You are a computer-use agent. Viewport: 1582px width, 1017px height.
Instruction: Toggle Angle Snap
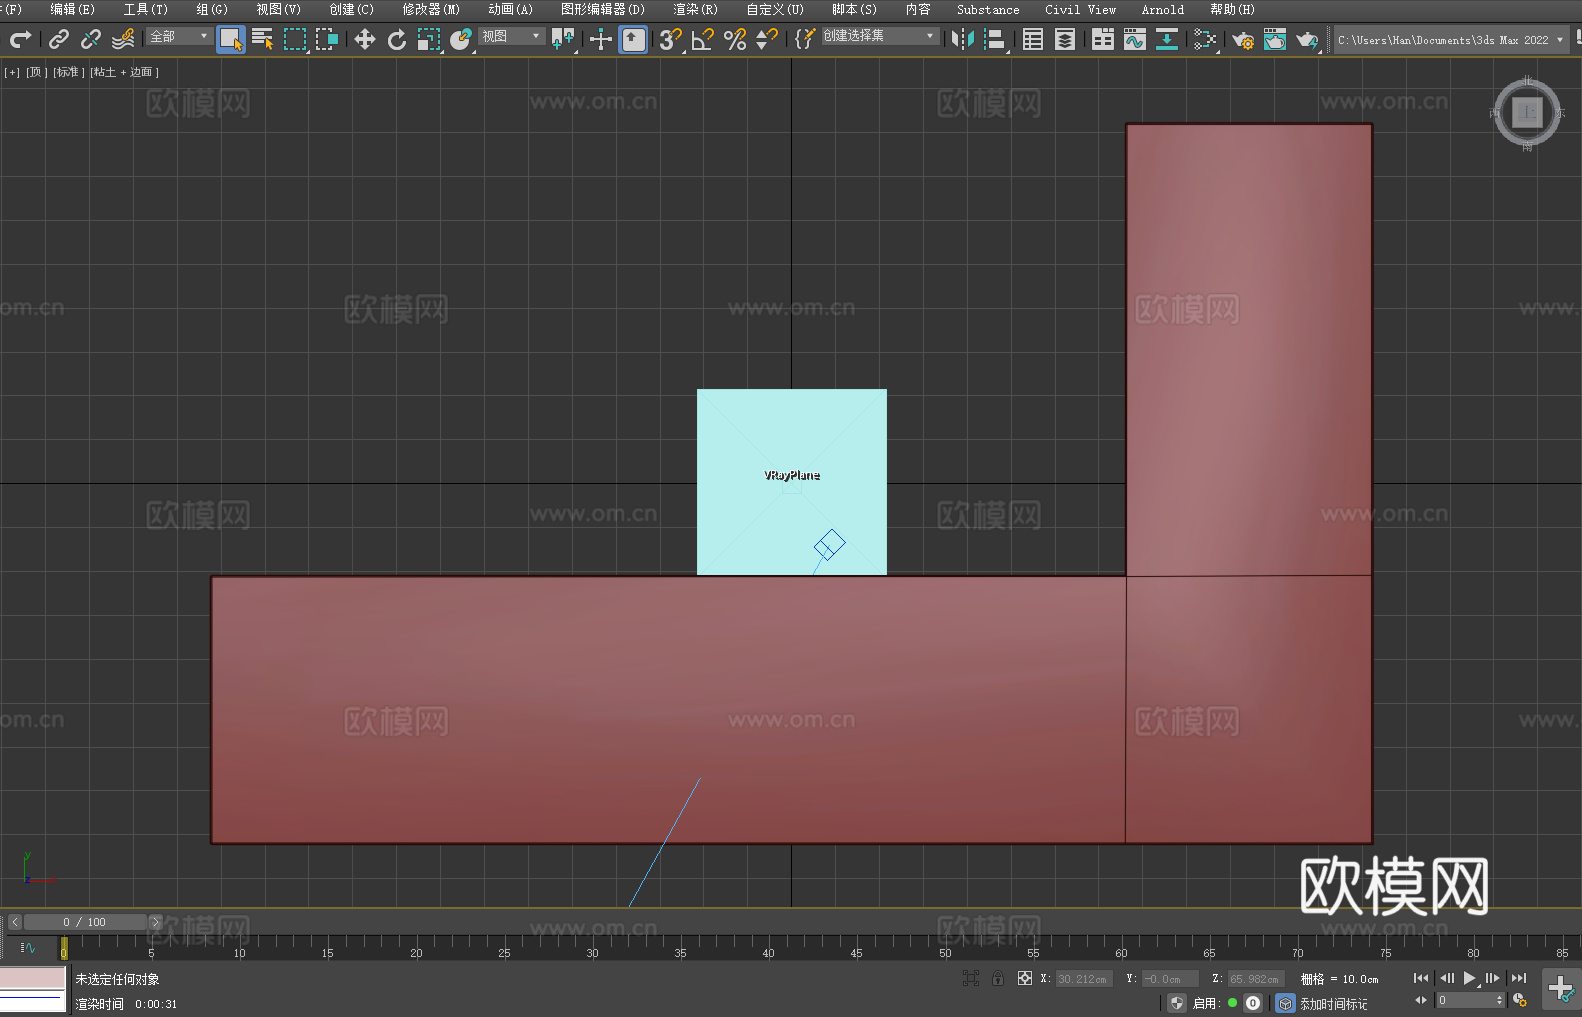[703, 39]
